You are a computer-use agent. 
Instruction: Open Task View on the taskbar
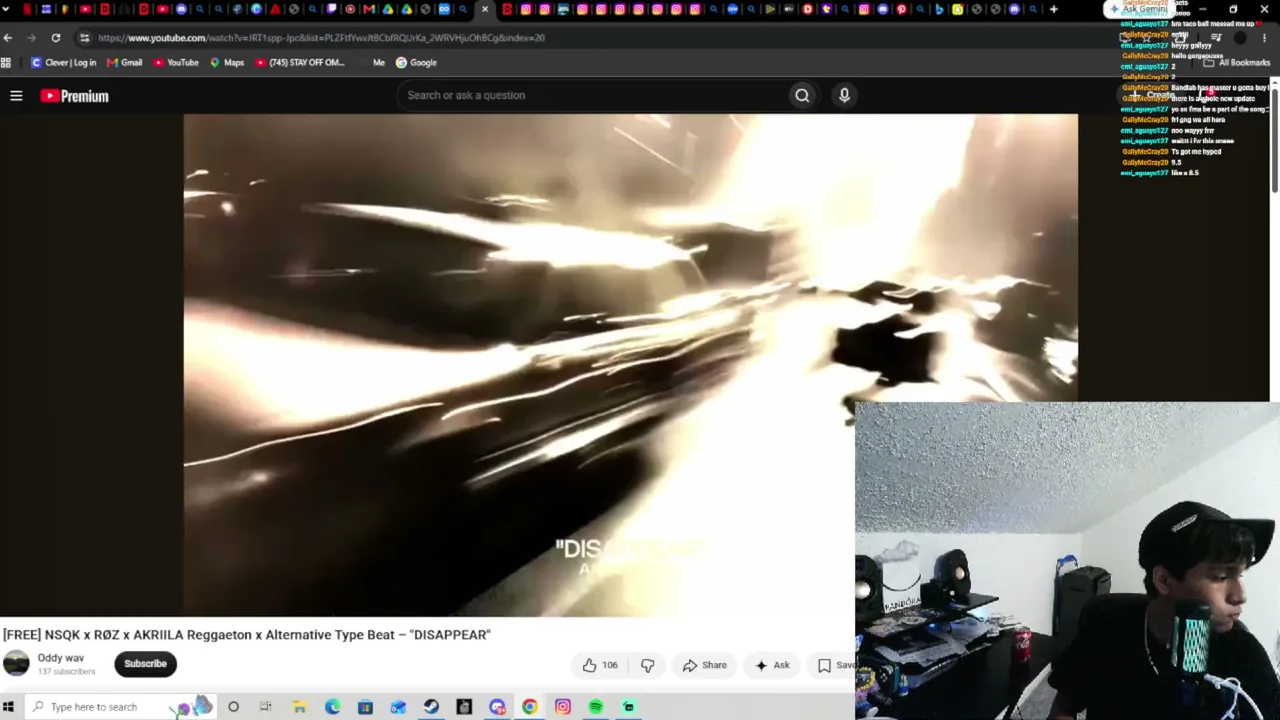click(x=266, y=707)
